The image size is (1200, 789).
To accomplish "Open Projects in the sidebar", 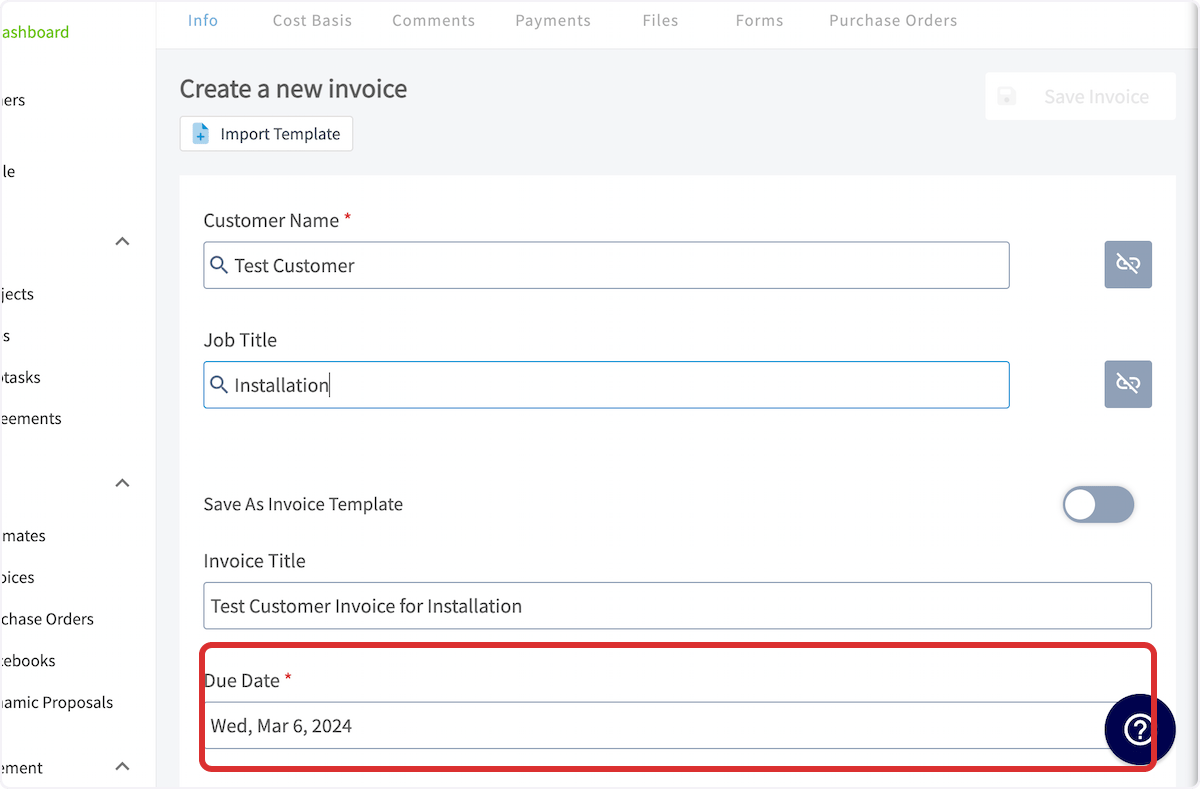I will pyautogui.click(x=17, y=294).
